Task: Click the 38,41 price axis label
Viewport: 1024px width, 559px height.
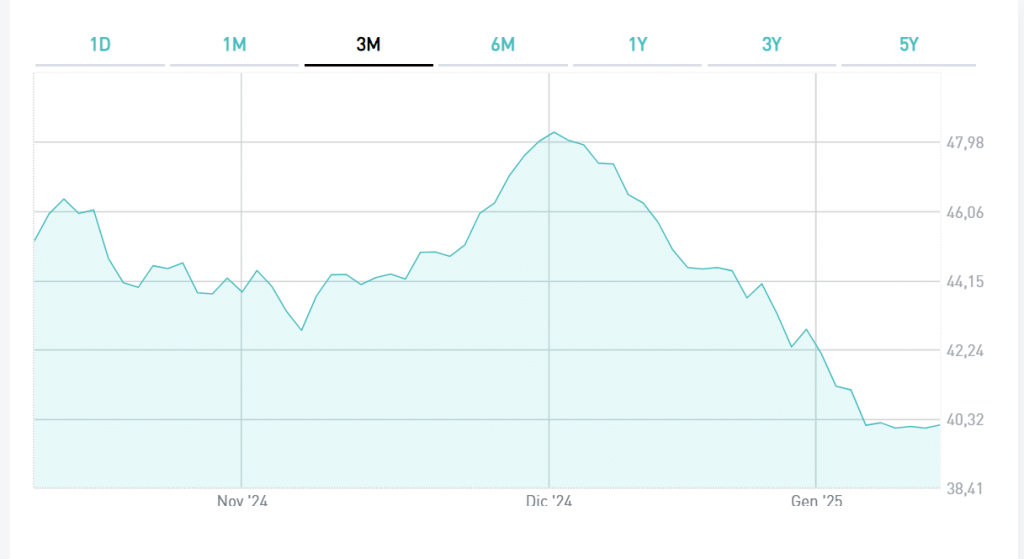Action: (965, 489)
